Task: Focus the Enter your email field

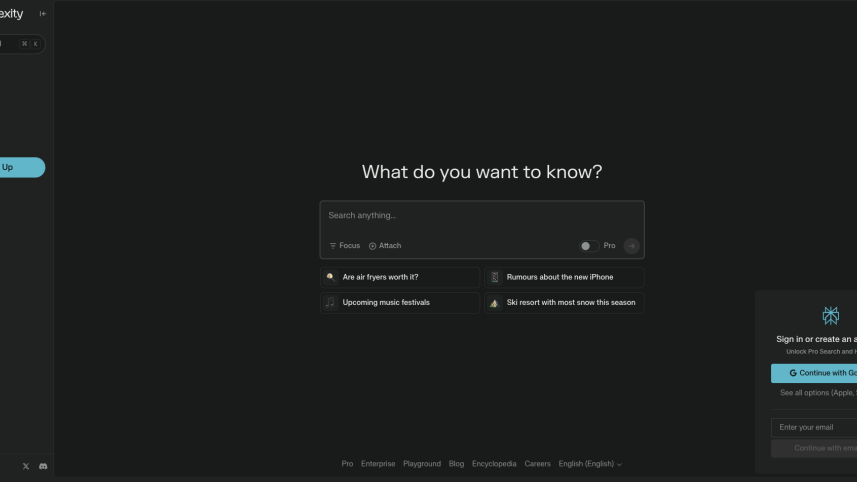Action: pyautogui.click(x=816, y=427)
